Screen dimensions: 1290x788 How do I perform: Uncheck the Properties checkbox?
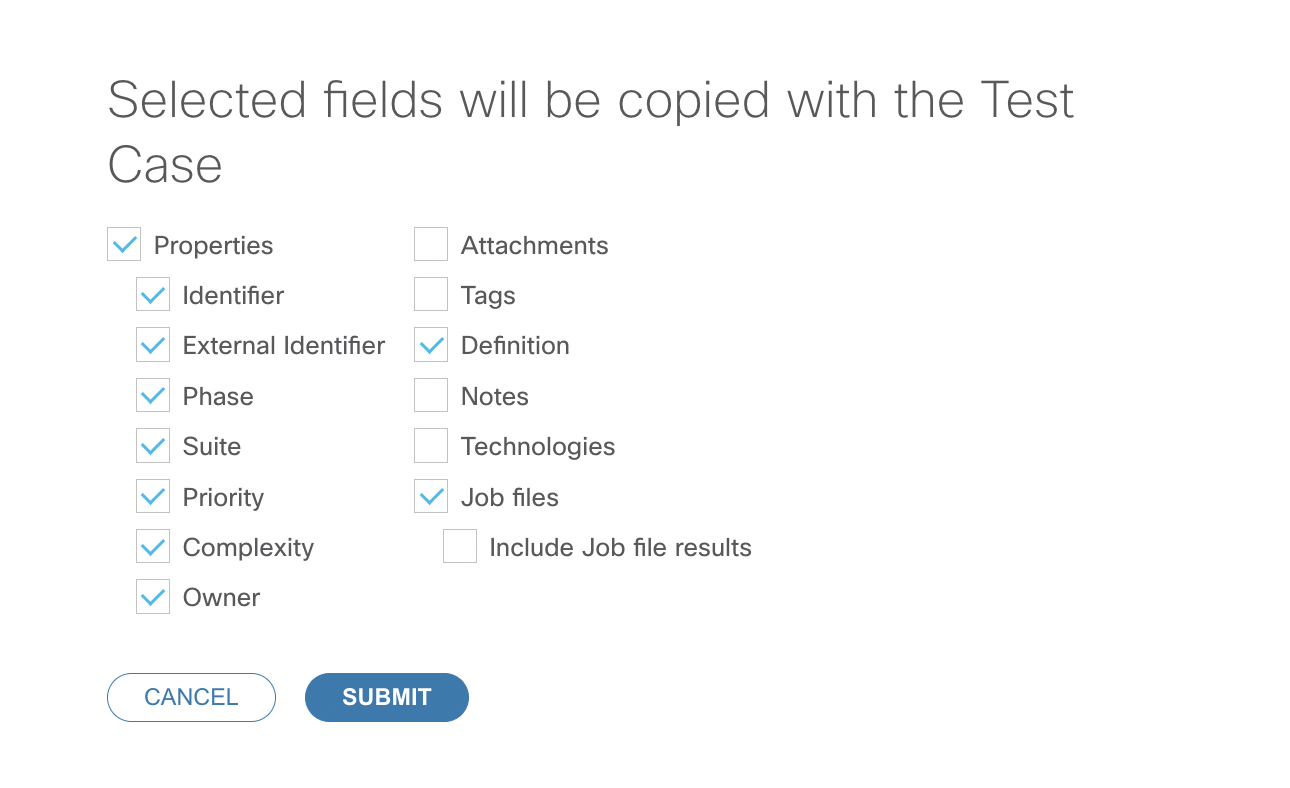tap(124, 245)
